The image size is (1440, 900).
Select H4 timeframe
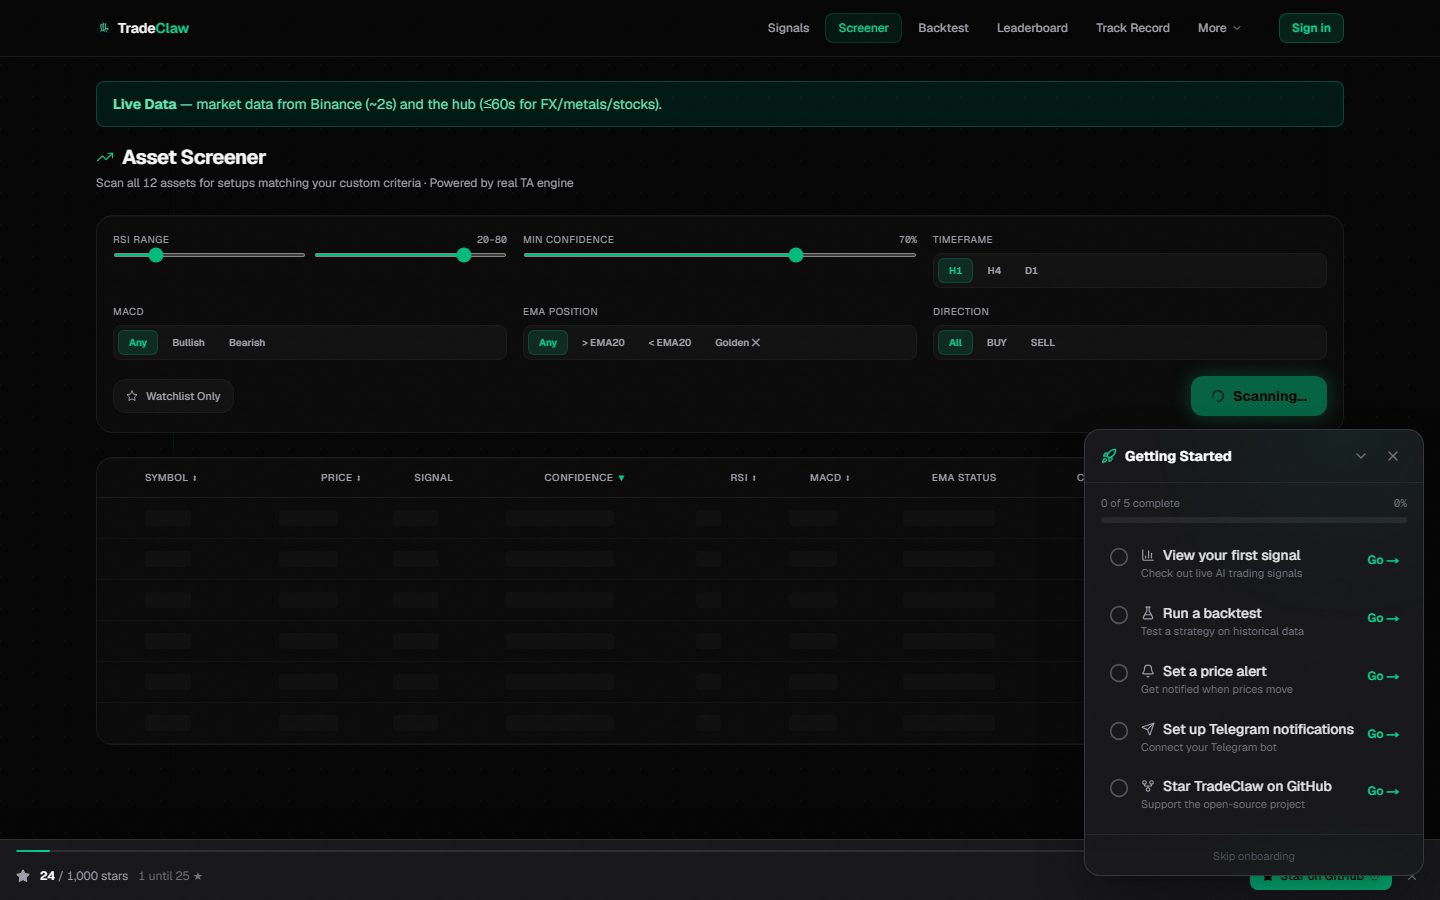(x=994, y=271)
